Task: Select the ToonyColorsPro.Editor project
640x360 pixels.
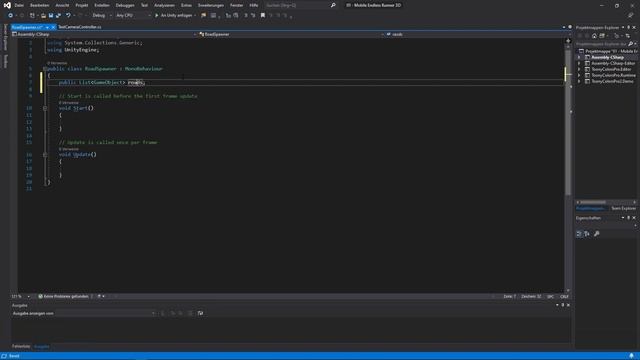Action: click(x=611, y=69)
